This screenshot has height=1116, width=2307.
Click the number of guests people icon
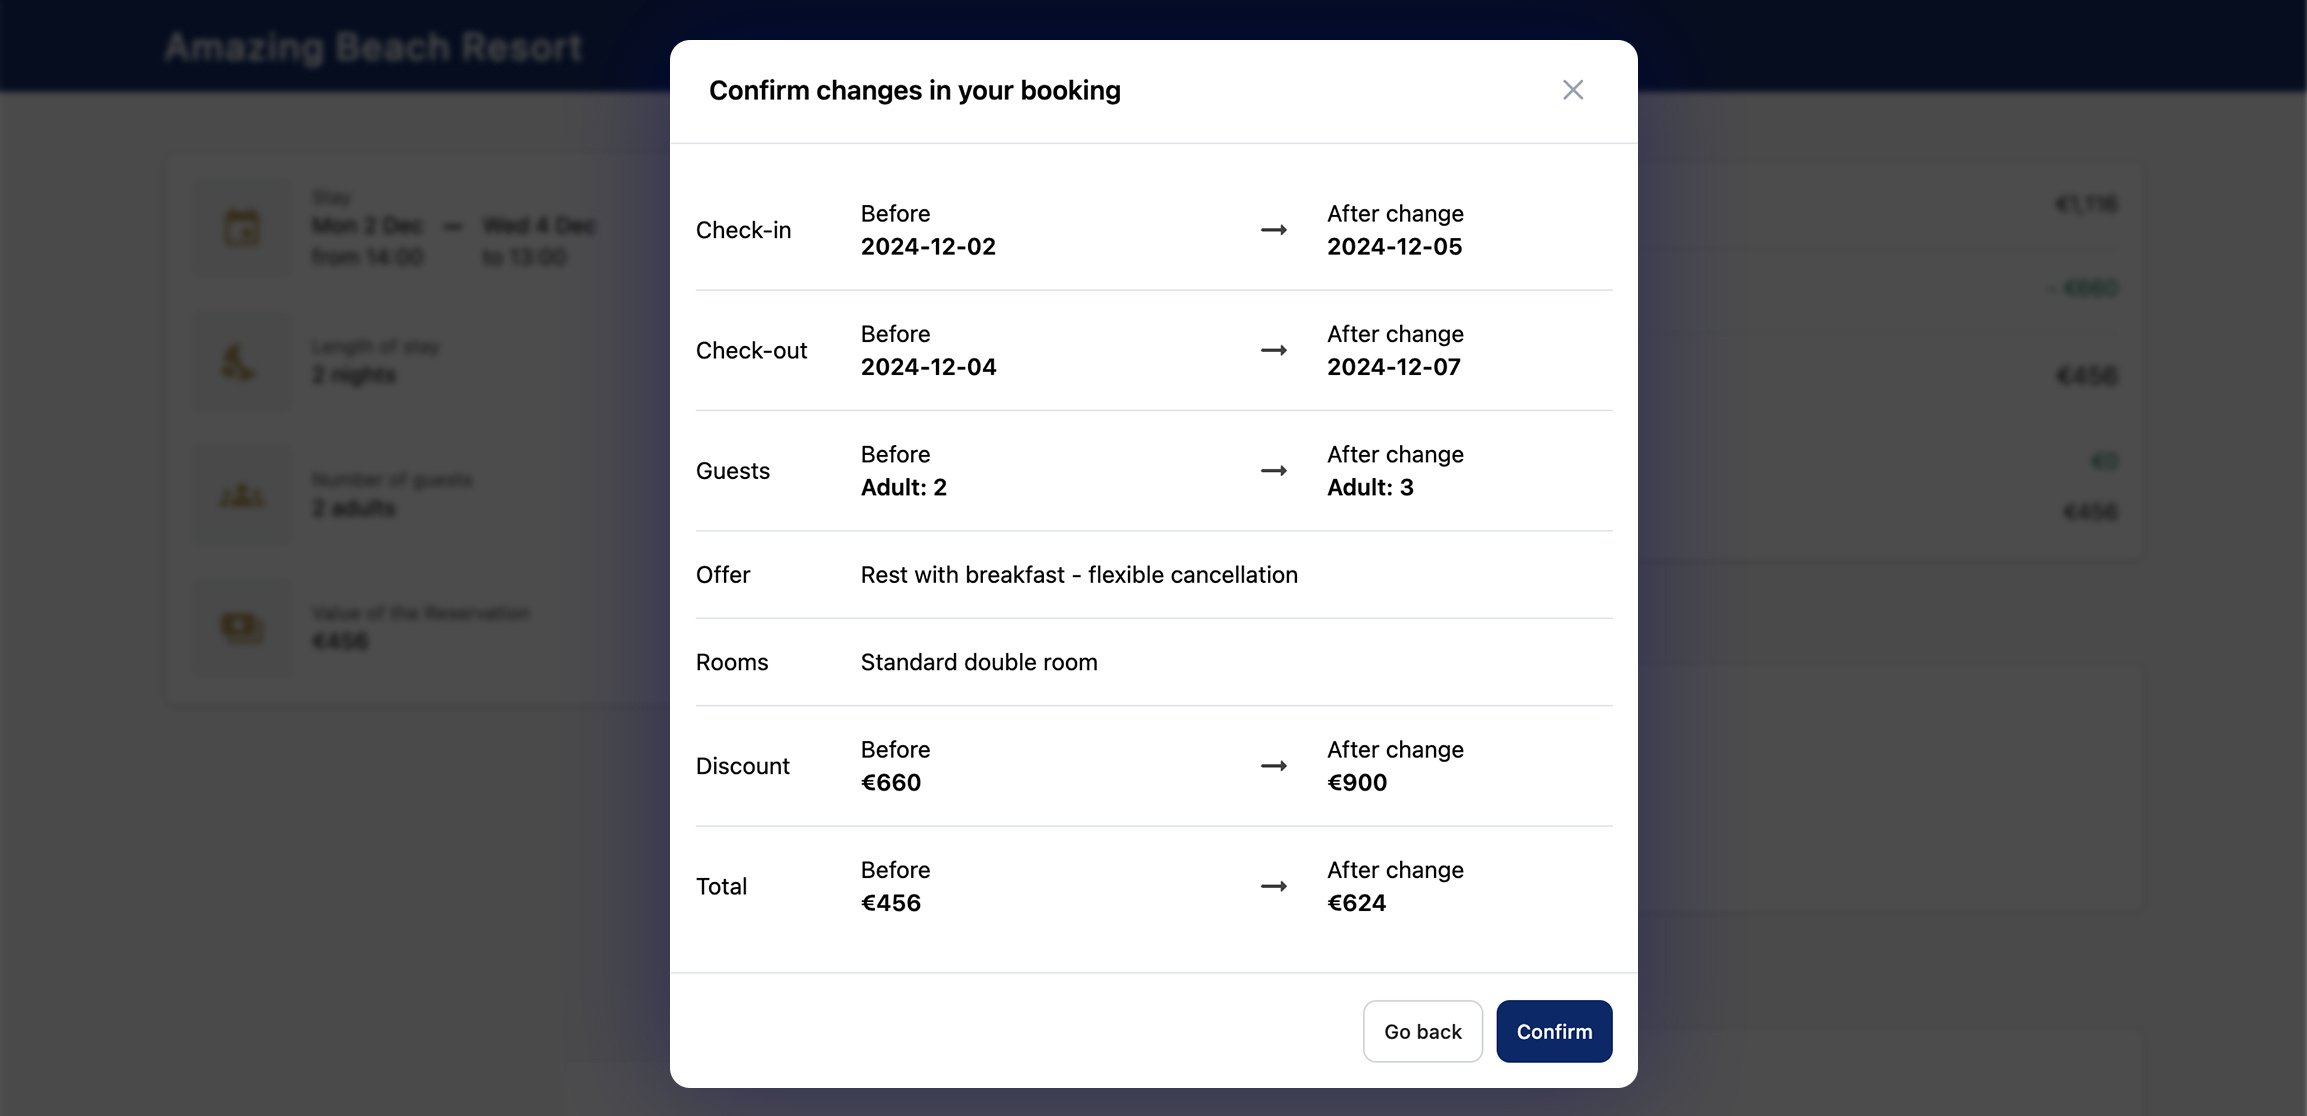[x=242, y=495]
